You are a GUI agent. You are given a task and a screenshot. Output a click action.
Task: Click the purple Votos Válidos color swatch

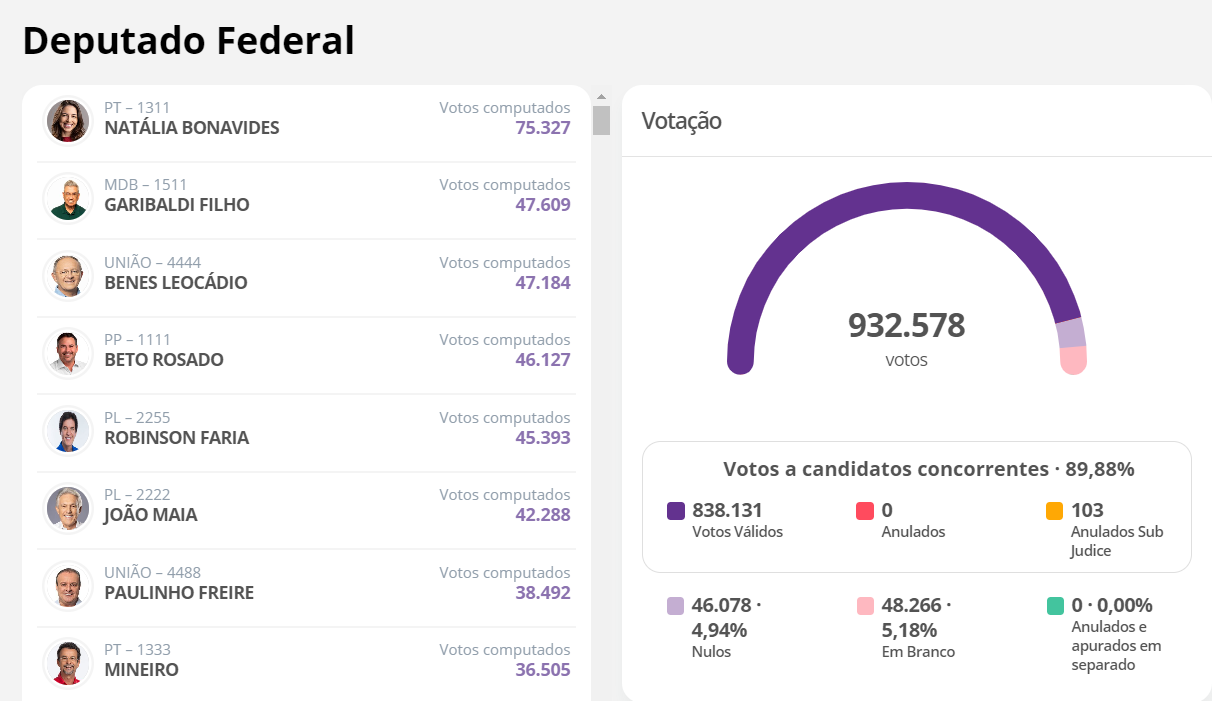[x=676, y=511]
